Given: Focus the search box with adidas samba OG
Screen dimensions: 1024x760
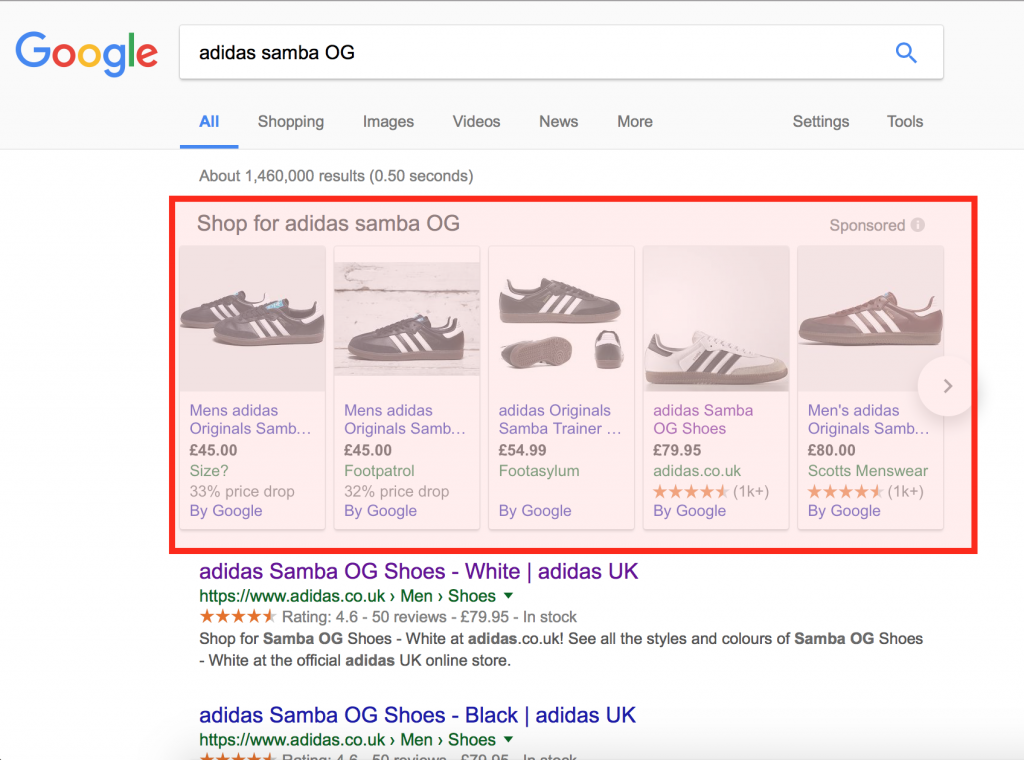Looking at the screenshot, I should pos(562,52).
